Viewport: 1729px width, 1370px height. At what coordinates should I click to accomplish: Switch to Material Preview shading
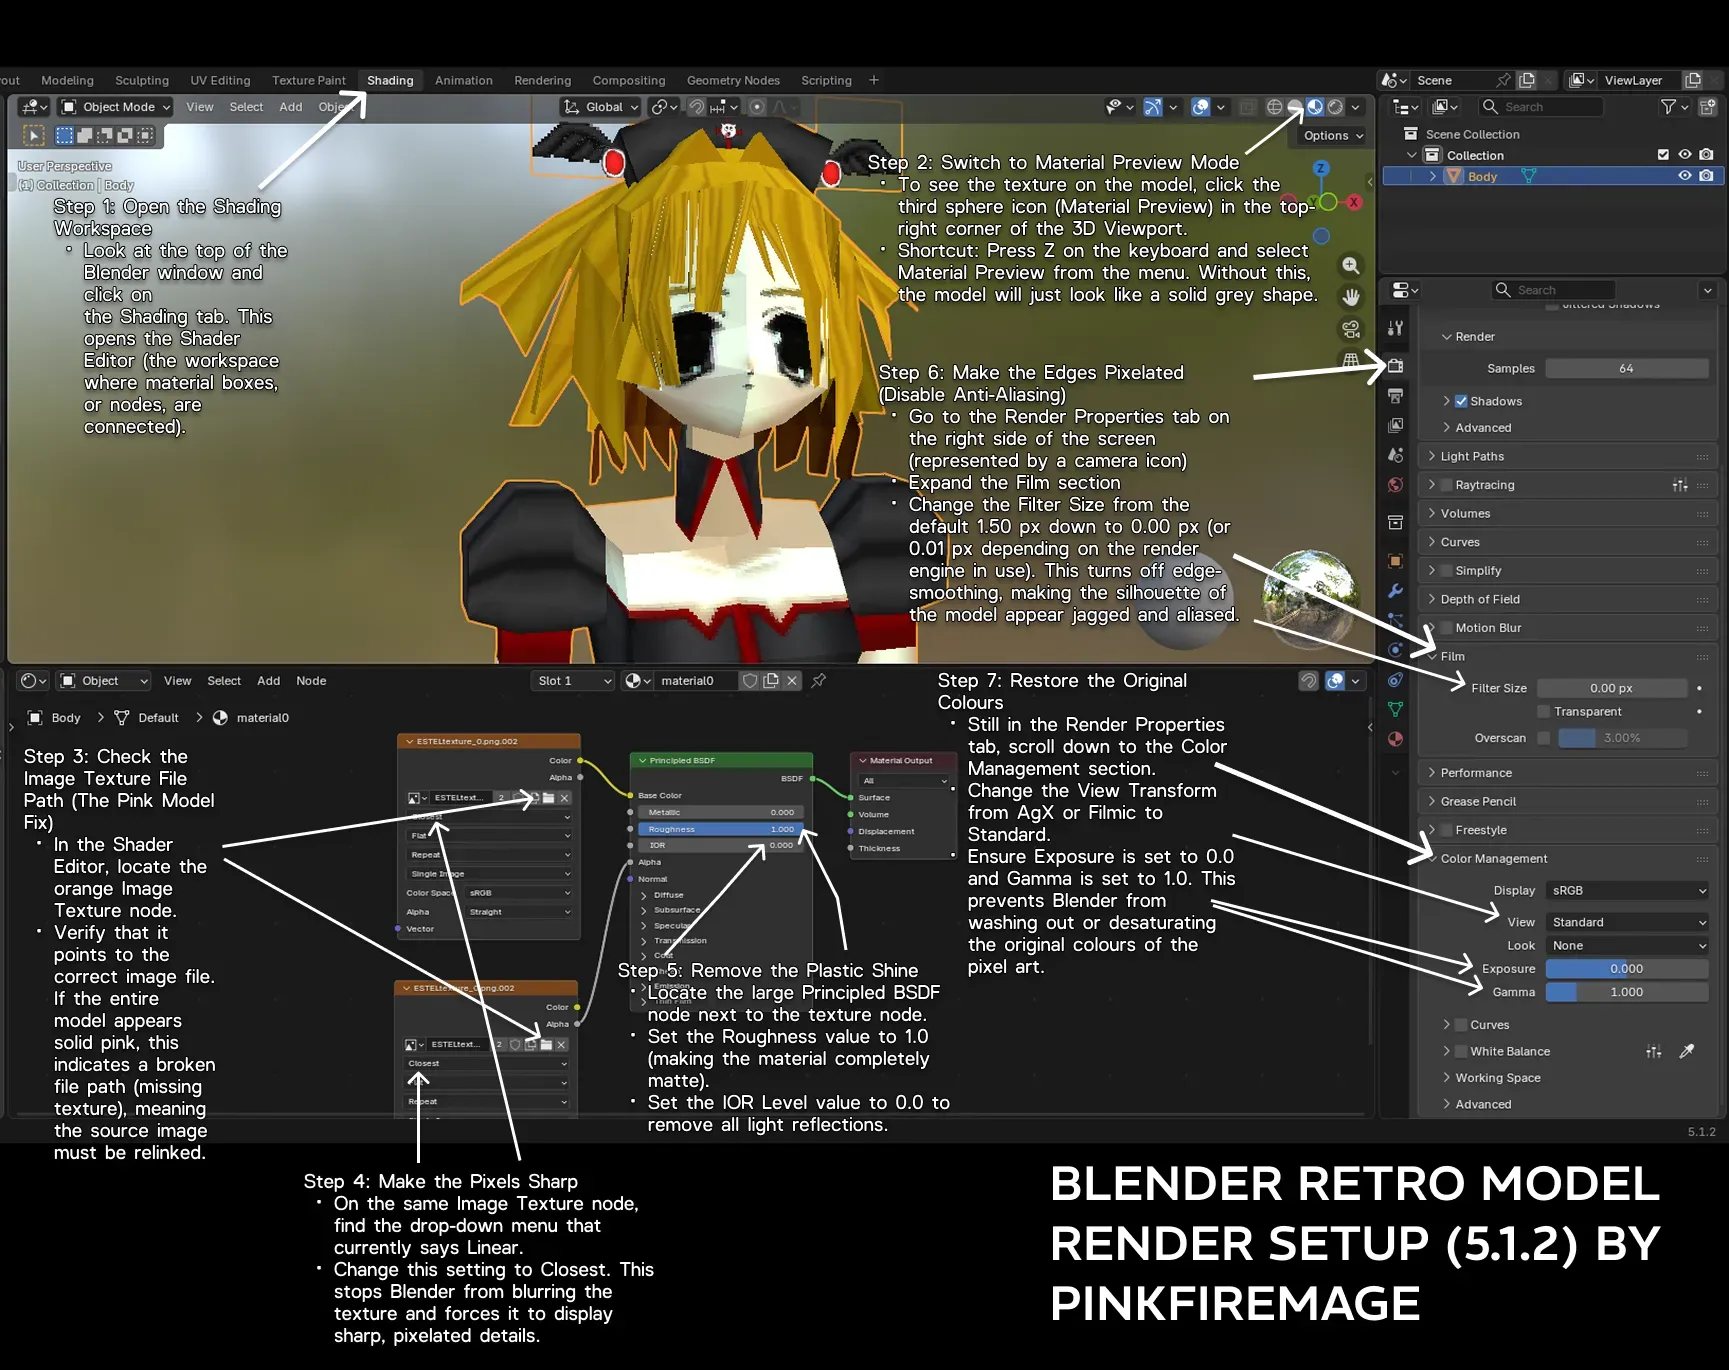[x=1315, y=107]
